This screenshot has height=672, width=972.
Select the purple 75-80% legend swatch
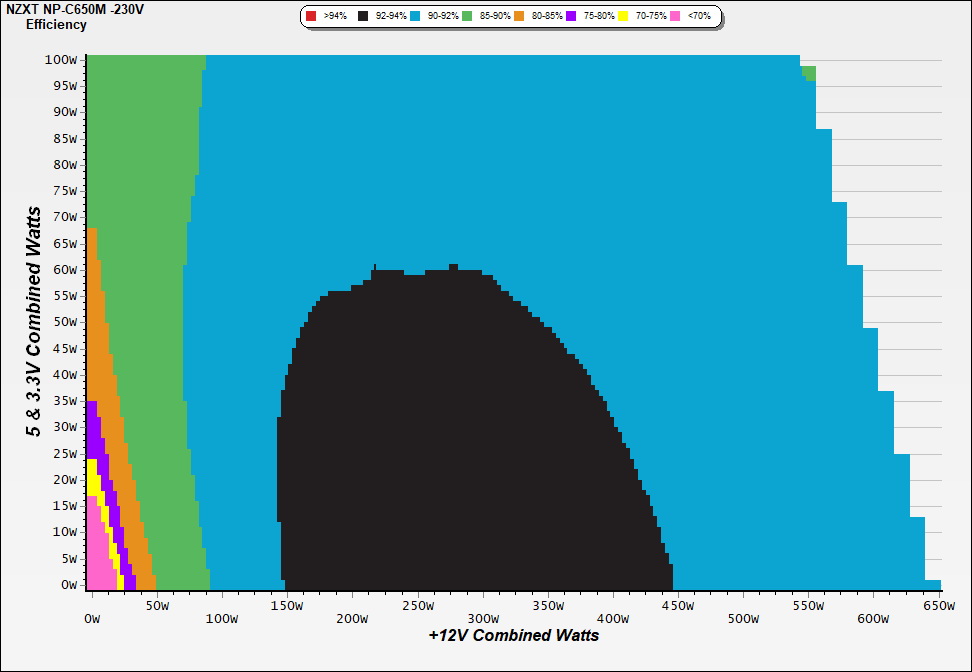click(x=572, y=17)
